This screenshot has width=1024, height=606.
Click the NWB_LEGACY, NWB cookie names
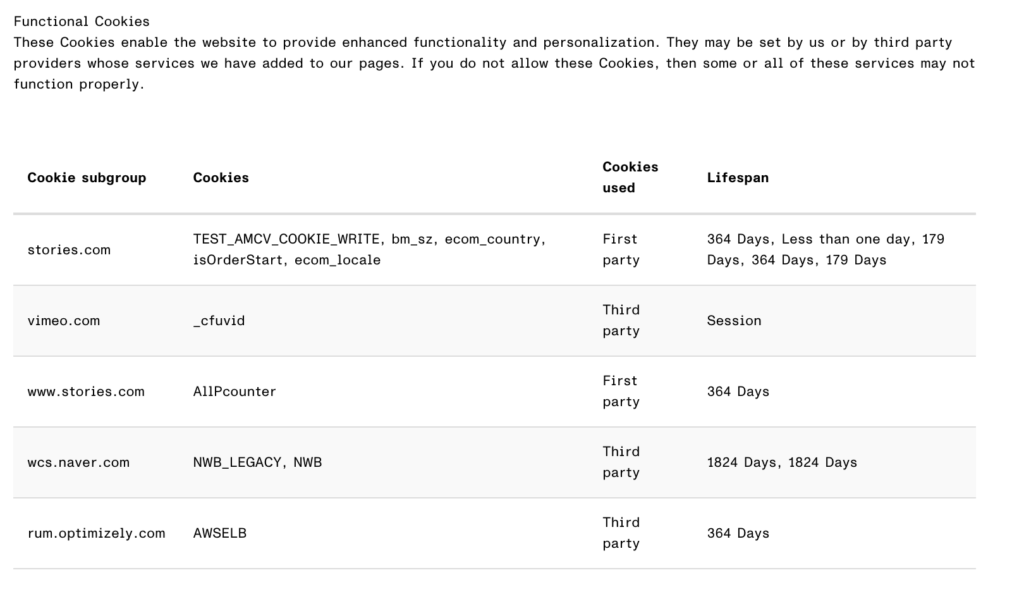point(257,463)
